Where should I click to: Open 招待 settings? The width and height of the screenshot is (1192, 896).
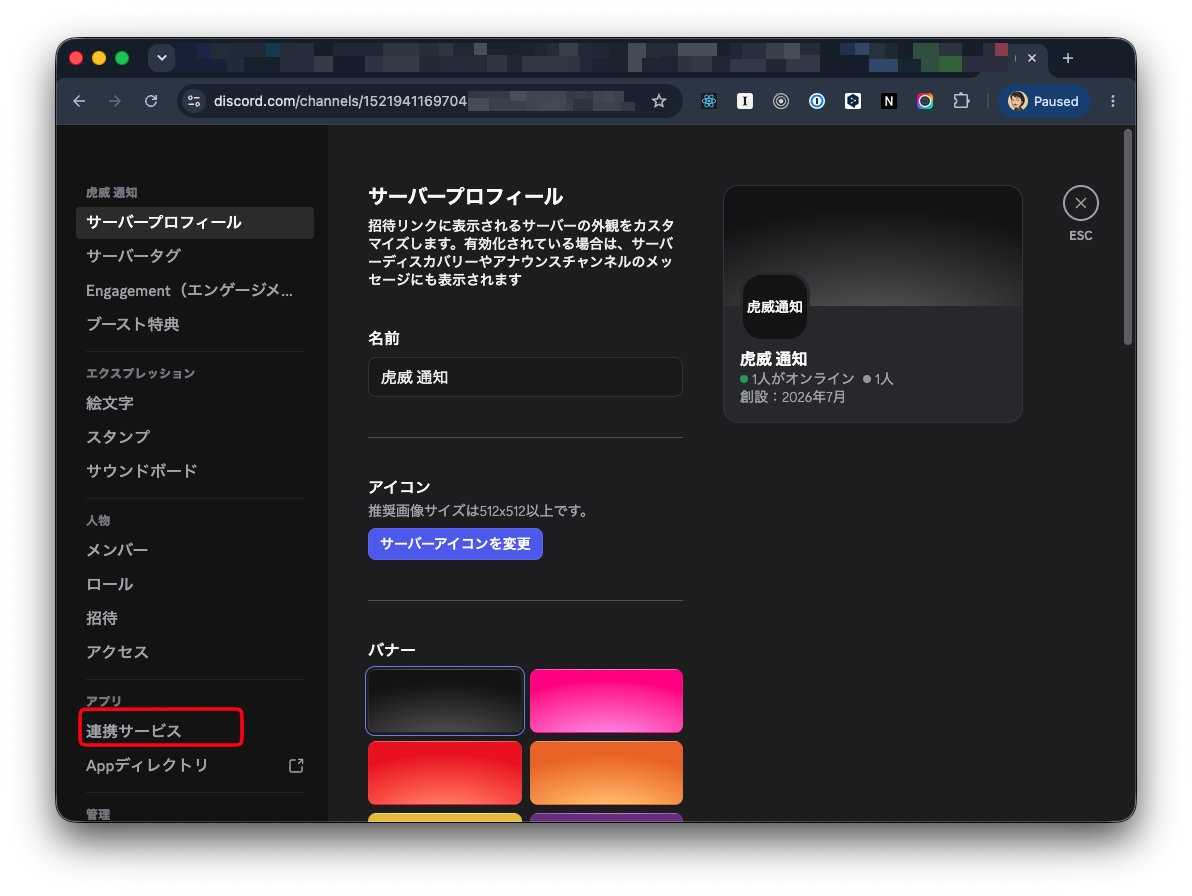point(195,619)
